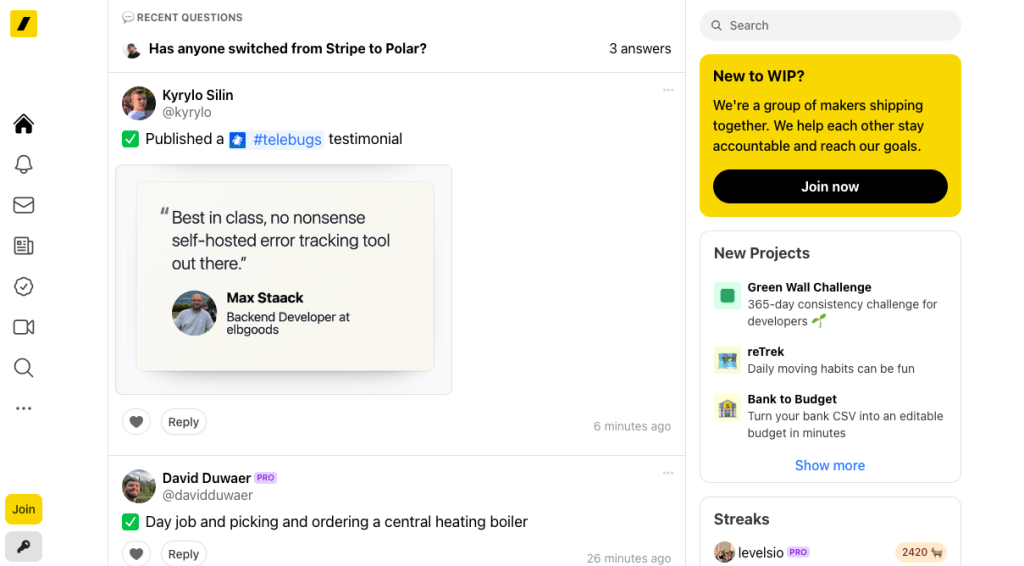Click the sidebar search magnifier icon
Image resolution: width=1024 pixels, height=566 pixels.
click(x=24, y=368)
